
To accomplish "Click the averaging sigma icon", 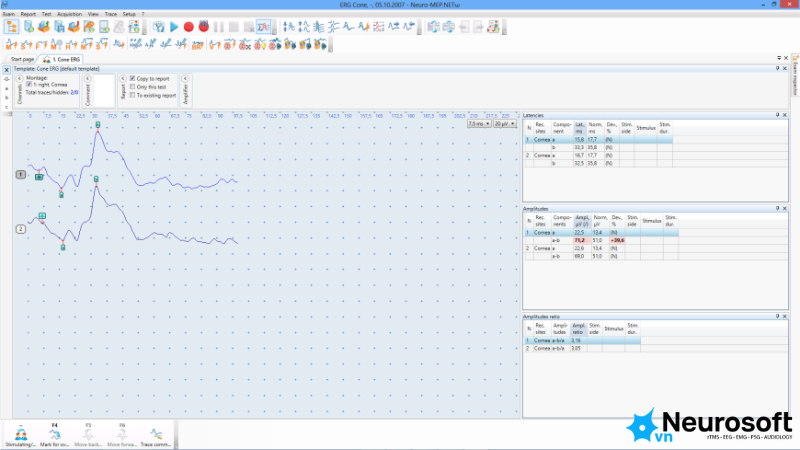I will [x=263, y=27].
